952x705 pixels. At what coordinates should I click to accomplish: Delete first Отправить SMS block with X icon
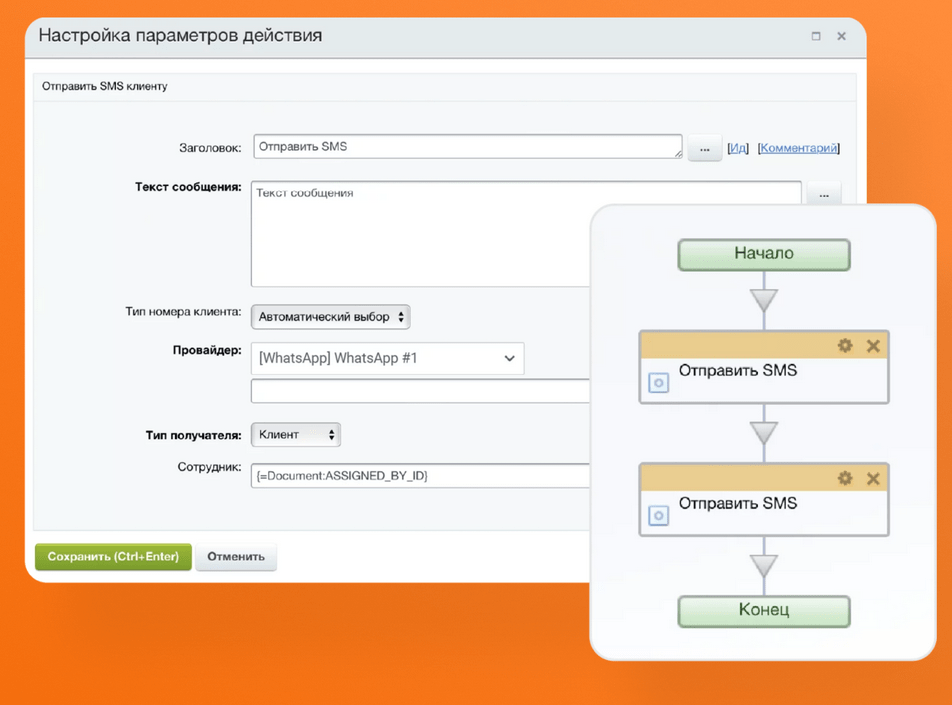tap(873, 344)
